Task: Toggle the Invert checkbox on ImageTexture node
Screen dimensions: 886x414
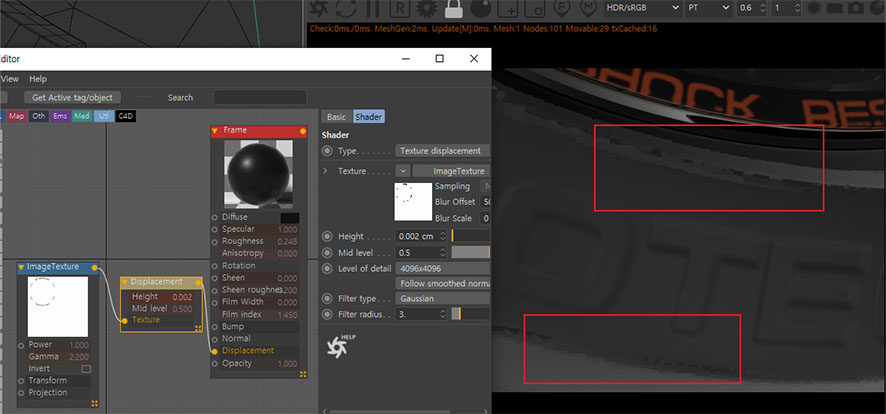Action: 85,369
